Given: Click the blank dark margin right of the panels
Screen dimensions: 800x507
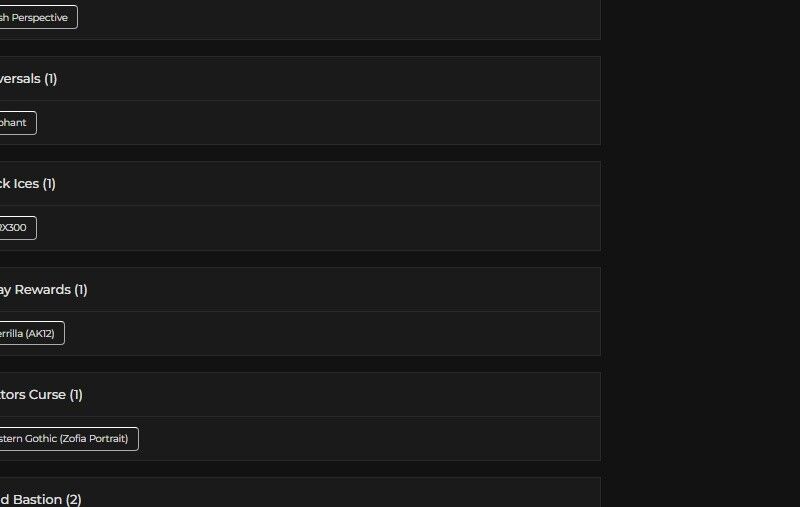Looking at the screenshot, I should [700, 250].
